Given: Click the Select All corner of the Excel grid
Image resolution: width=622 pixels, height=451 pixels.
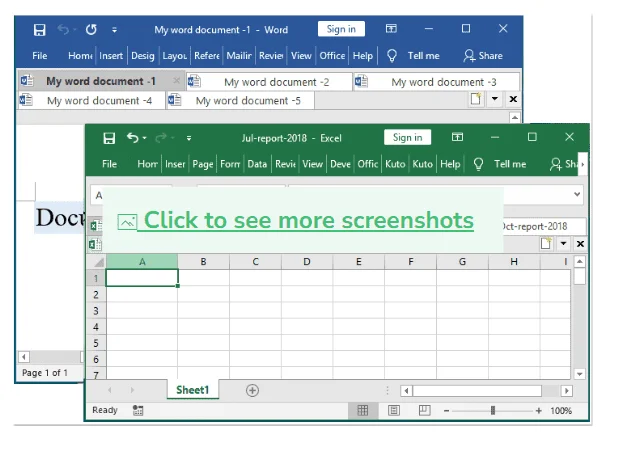Looking at the screenshot, I should [x=97, y=262].
